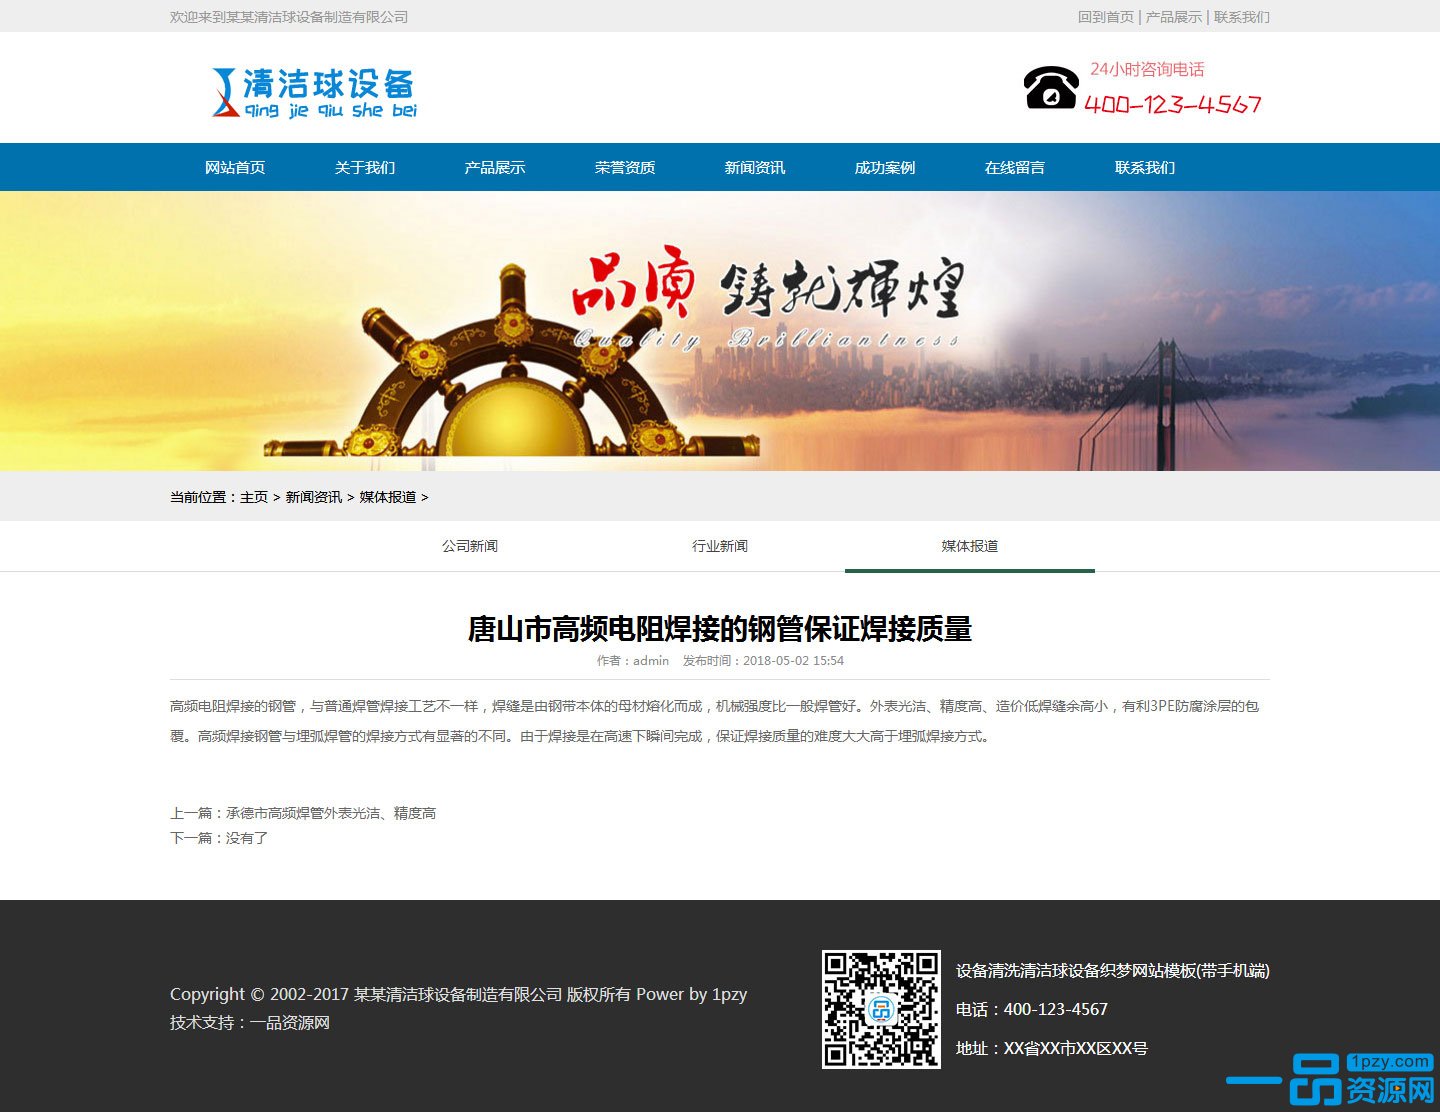Open 在线留言 navigation item
Image resolution: width=1440 pixels, height=1112 pixels.
[x=1015, y=167]
